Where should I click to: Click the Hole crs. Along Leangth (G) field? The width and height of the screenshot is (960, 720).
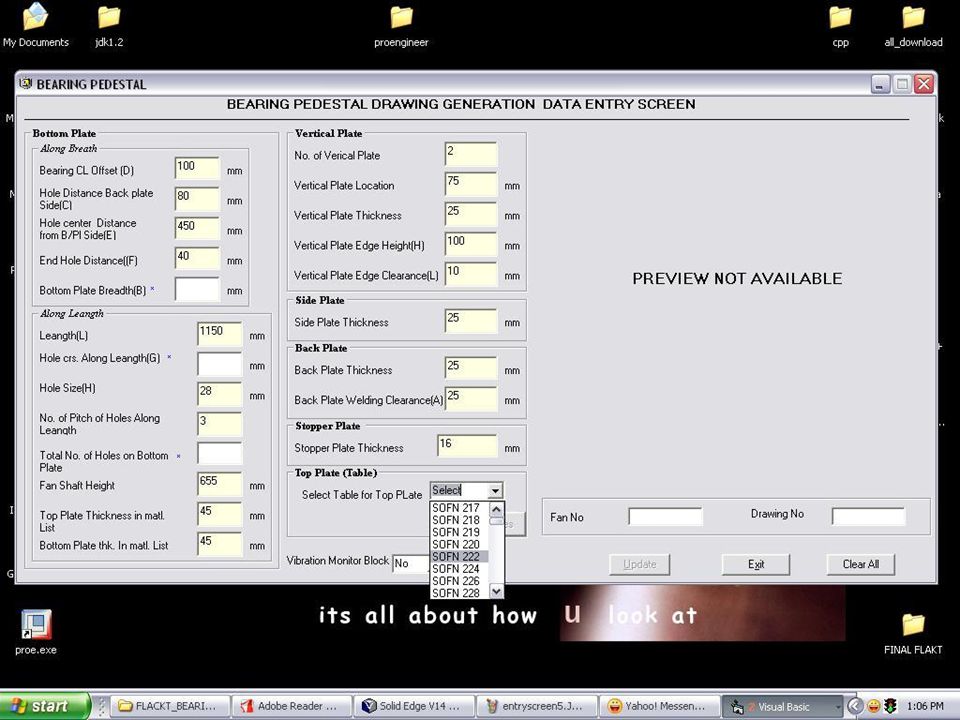click(x=220, y=364)
